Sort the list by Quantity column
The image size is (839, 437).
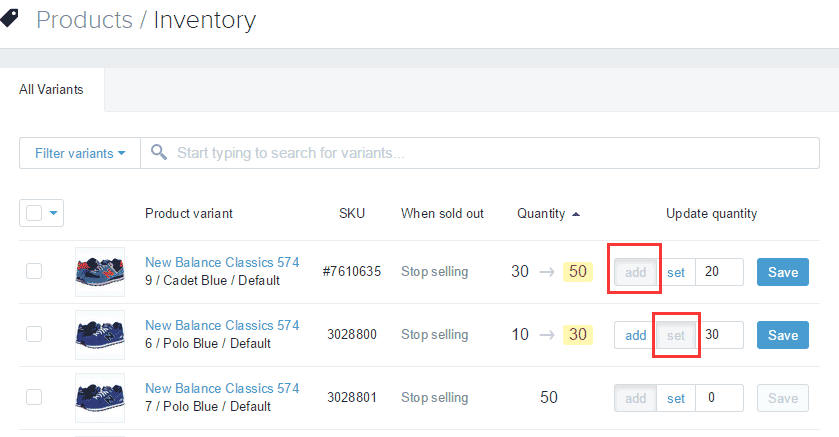541,213
